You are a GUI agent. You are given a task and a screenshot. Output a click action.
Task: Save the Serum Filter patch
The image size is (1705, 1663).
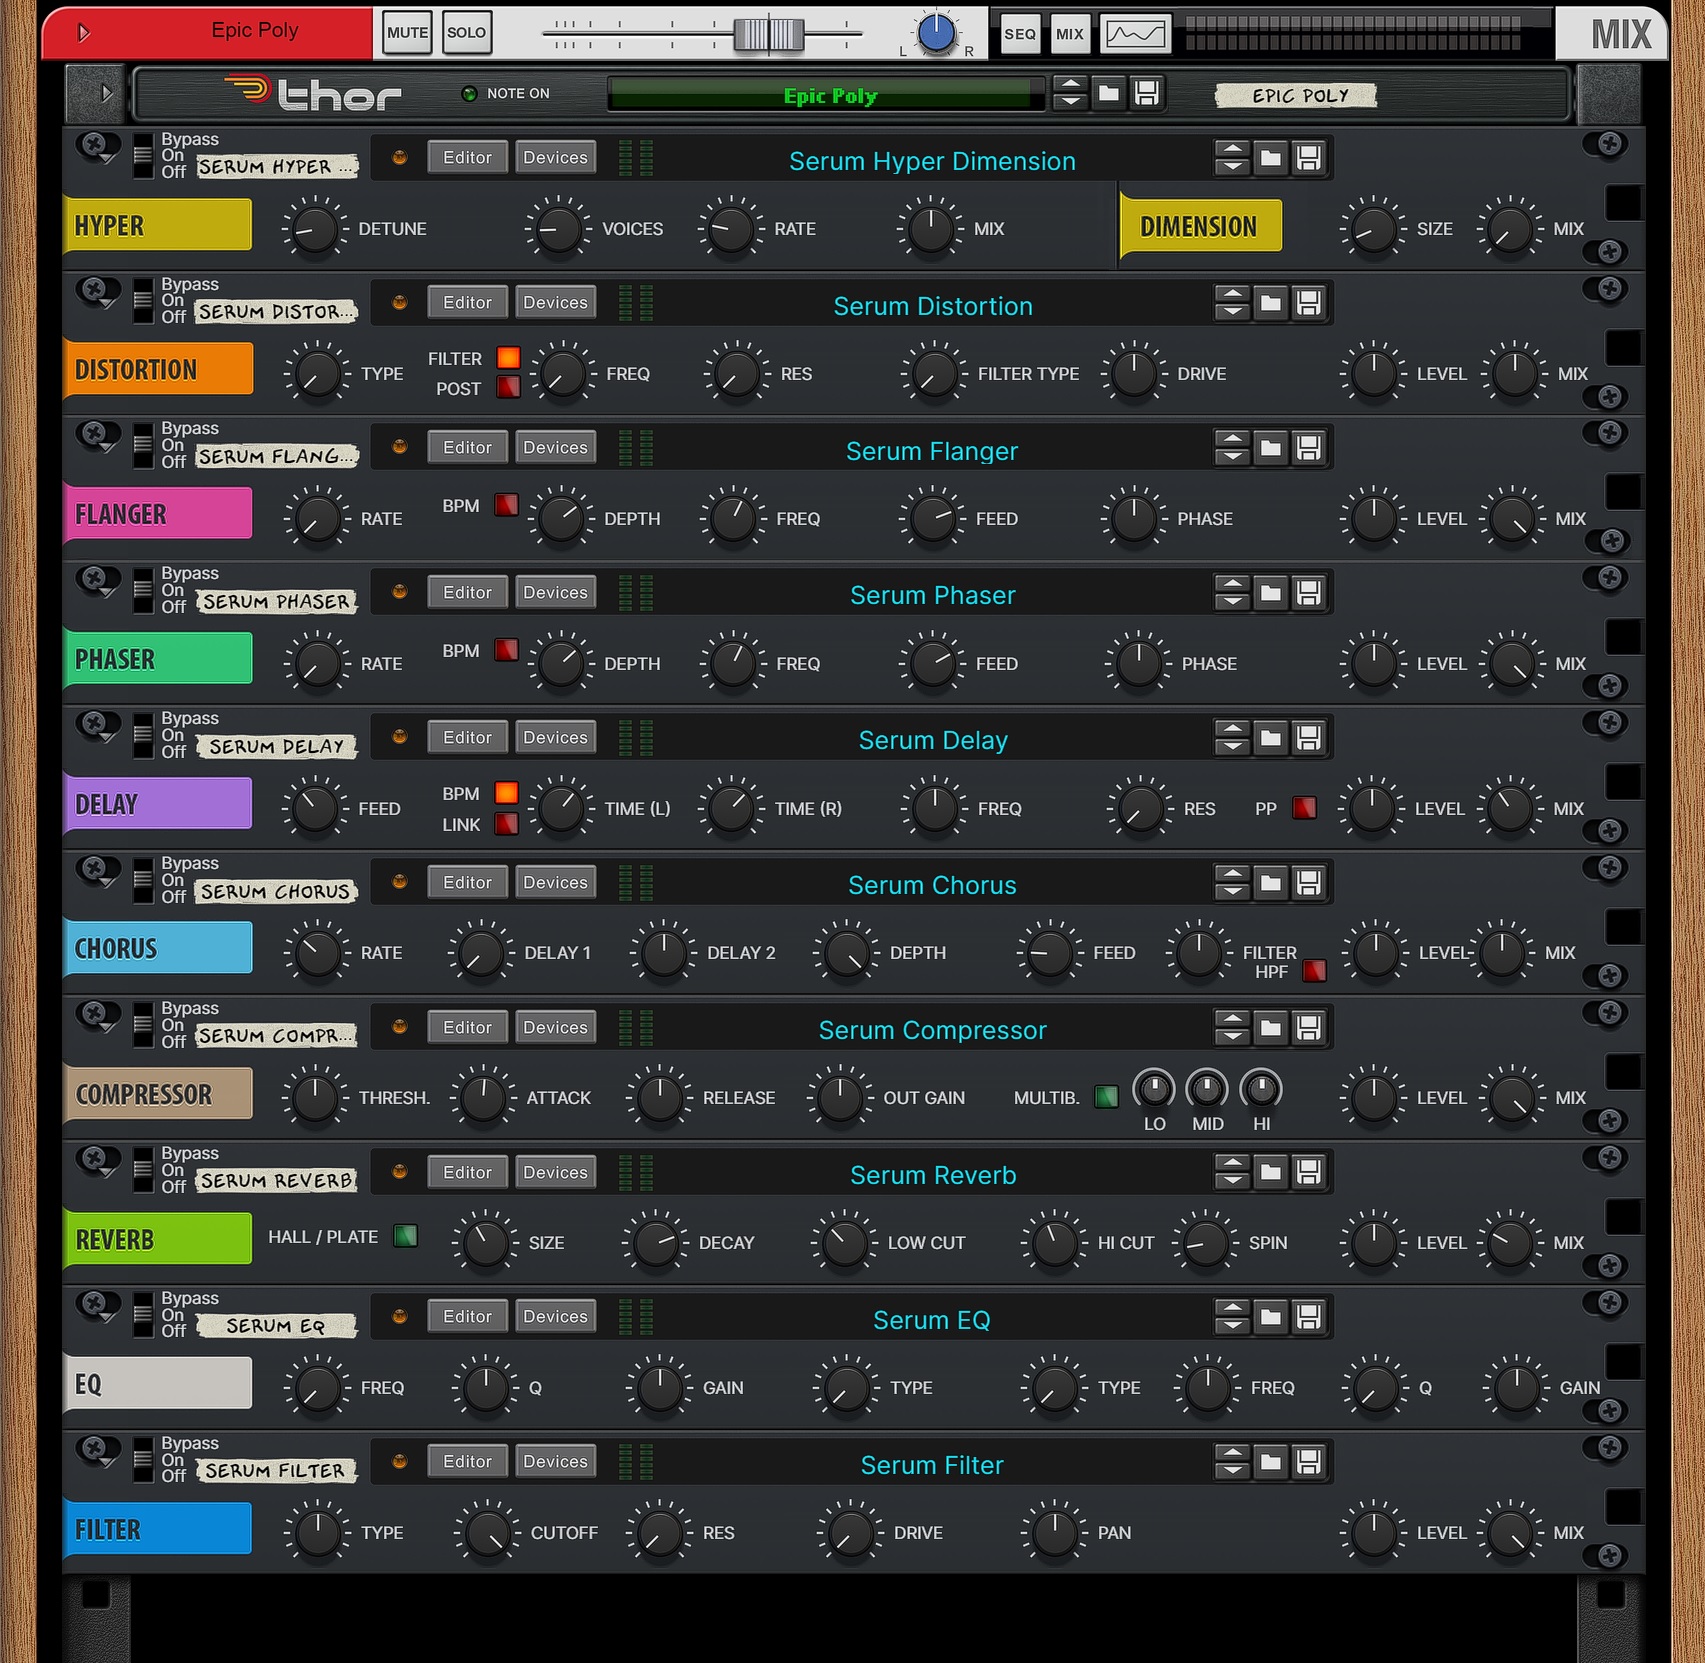1308,1462
